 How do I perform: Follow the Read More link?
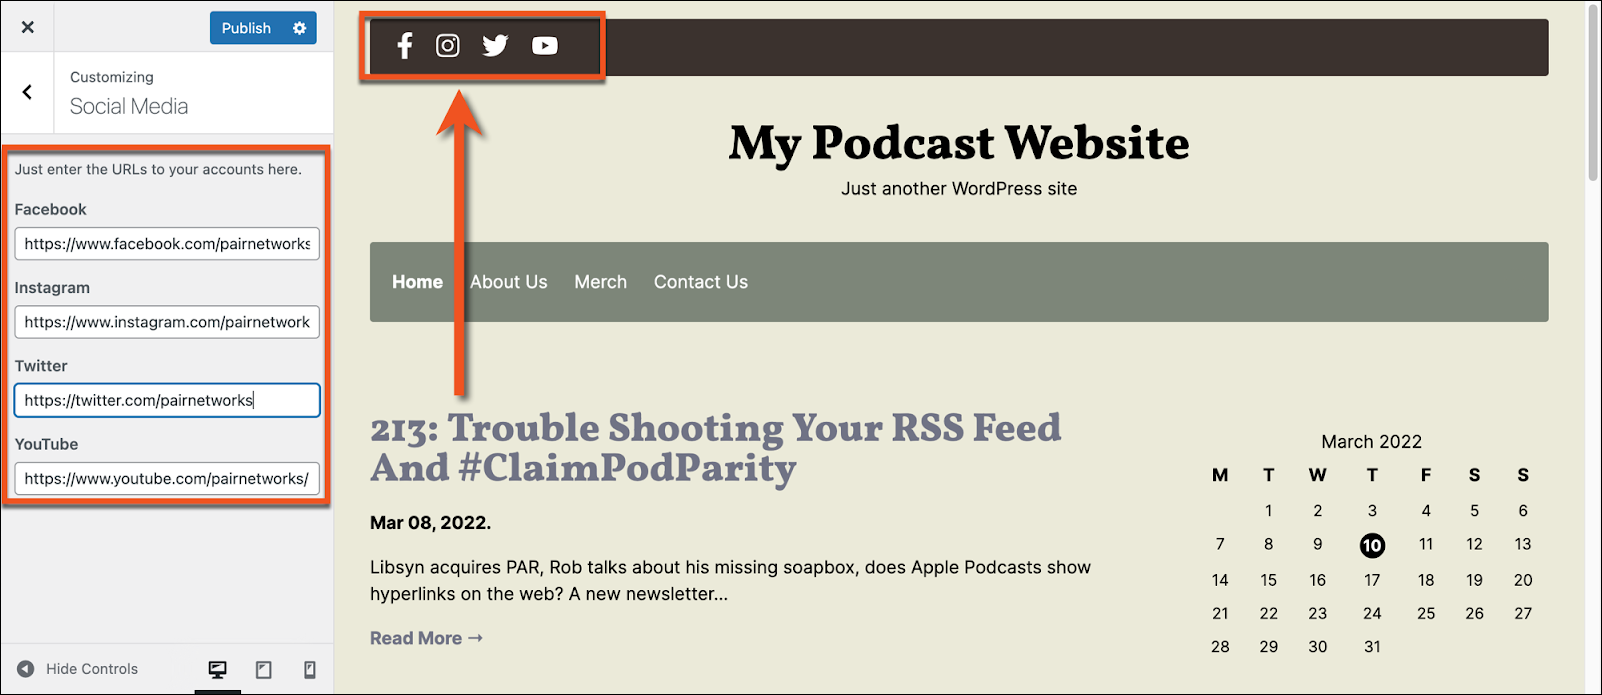[426, 638]
